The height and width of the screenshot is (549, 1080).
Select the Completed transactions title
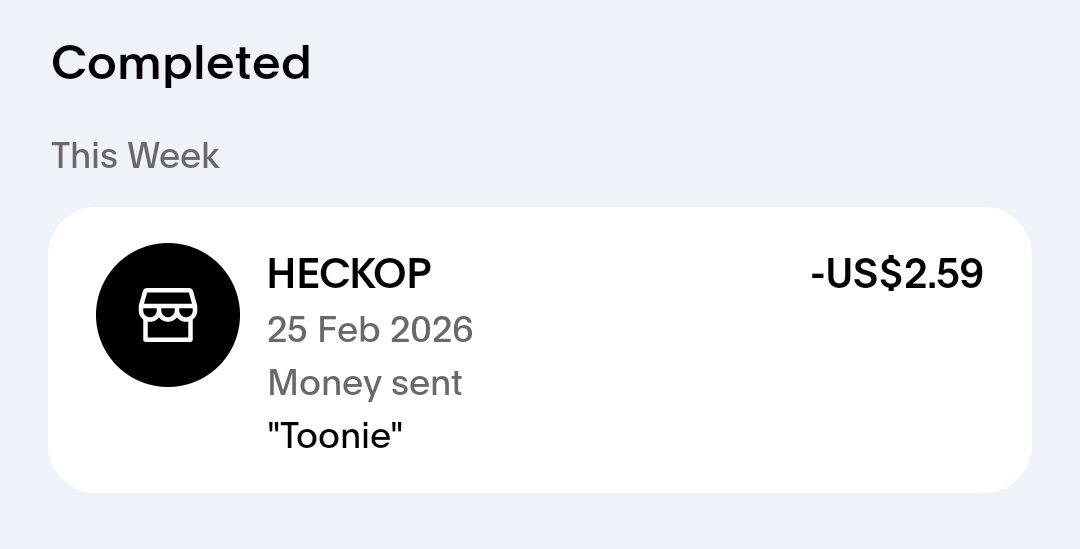click(x=181, y=63)
